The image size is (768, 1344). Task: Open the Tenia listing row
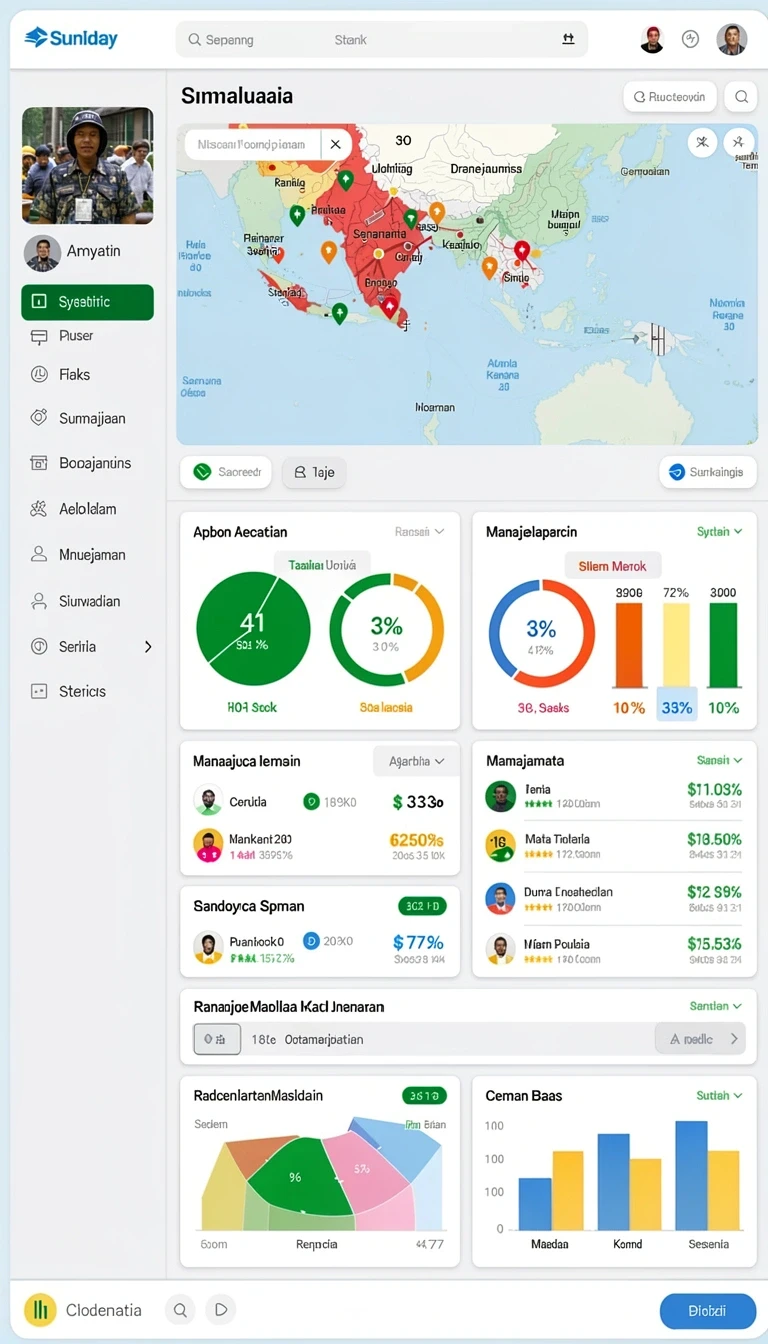pyautogui.click(x=614, y=796)
